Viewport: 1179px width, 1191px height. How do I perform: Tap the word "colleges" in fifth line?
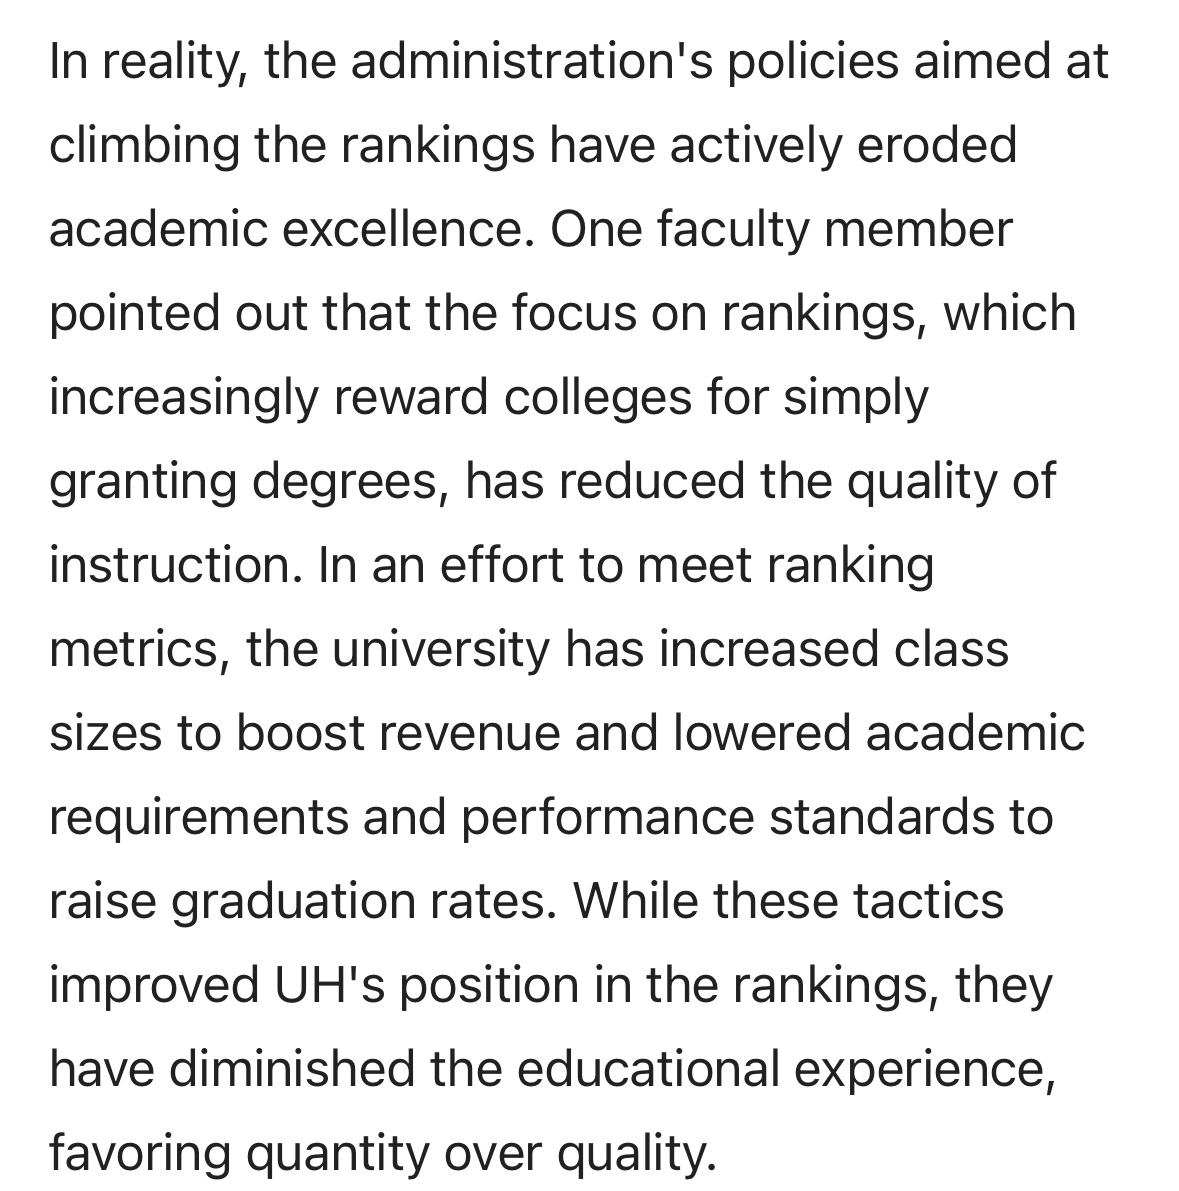[598, 399]
